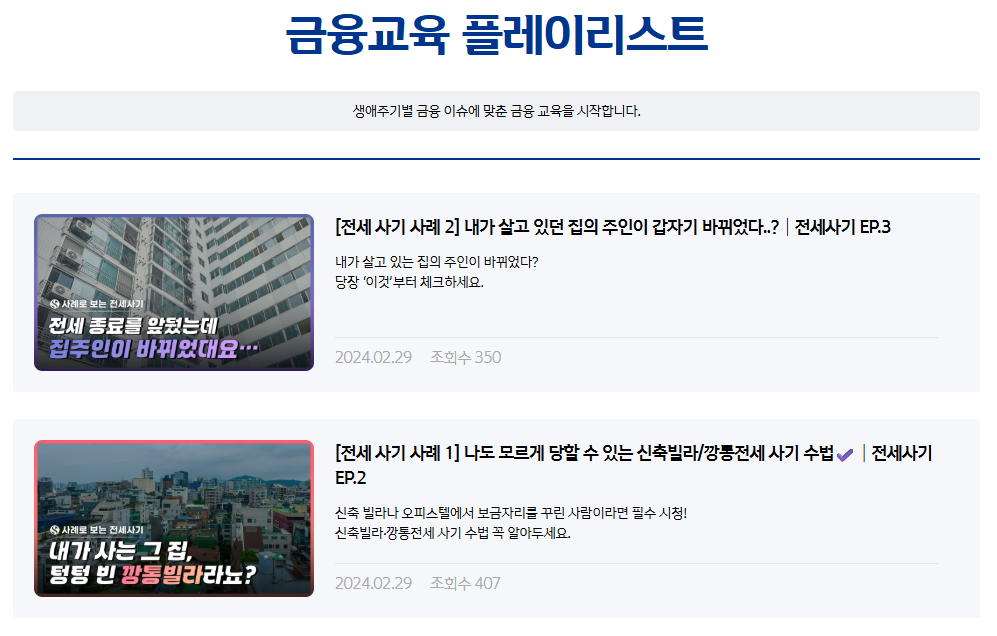Click the '금융교육 플레이리스트' page heading
This screenshot has height=636, width=997.
pyautogui.click(x=497, y=35)
